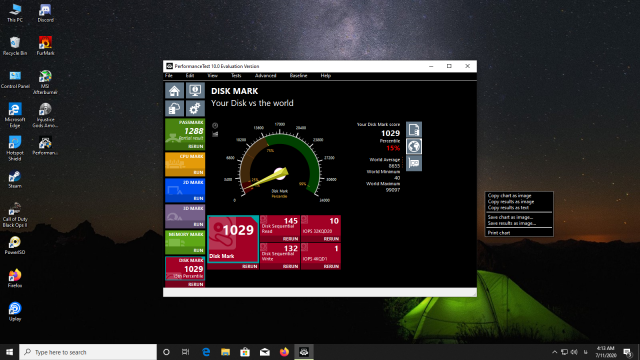
Task: Rerun the IOPS 4KQD1 test
Action: pos(331,266)
